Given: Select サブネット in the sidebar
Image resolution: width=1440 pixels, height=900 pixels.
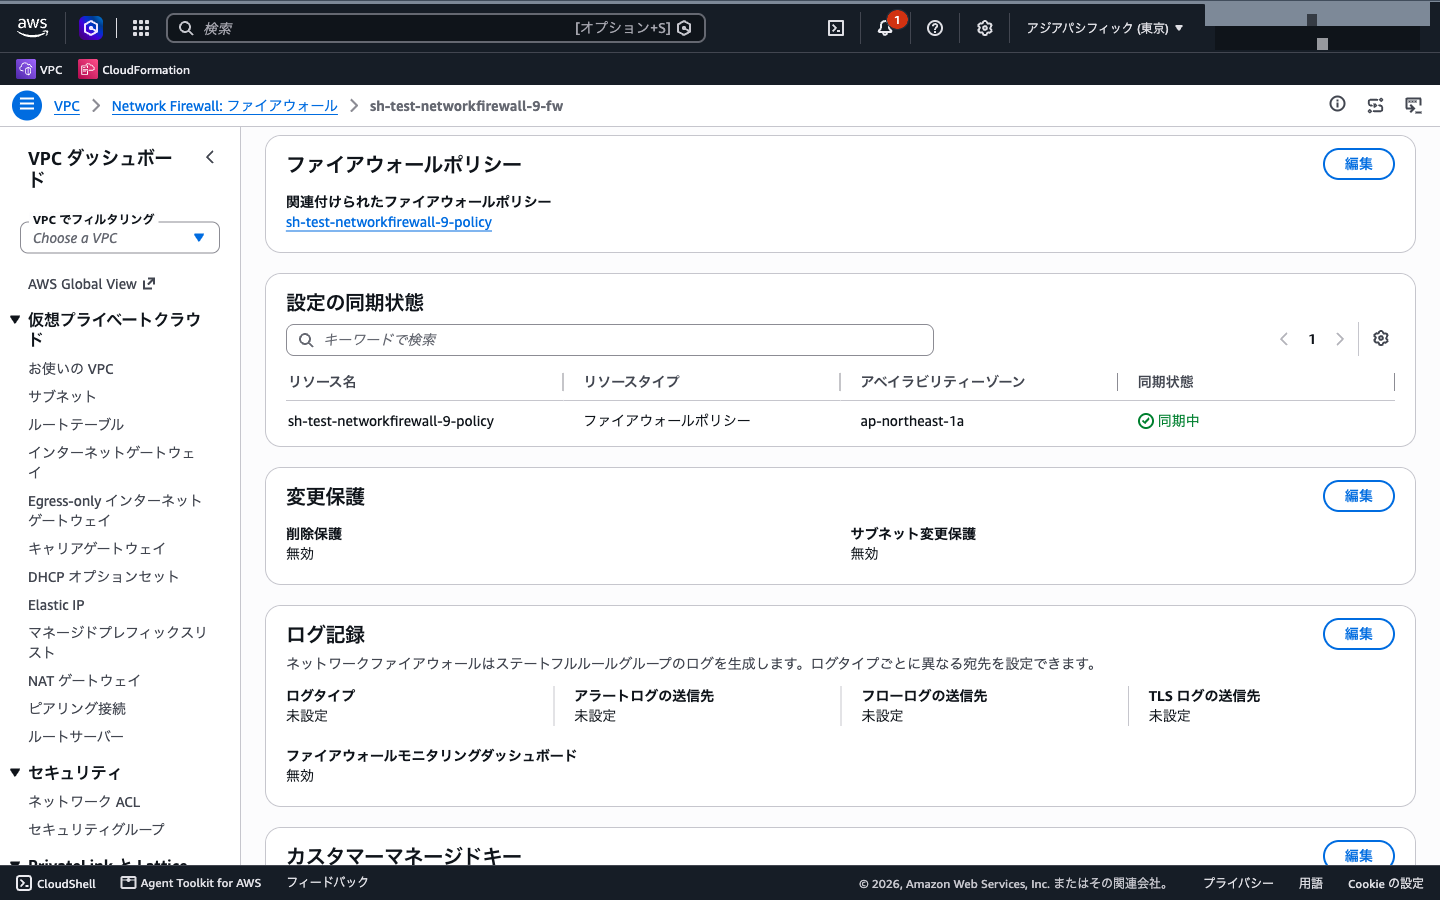Looking at the screenshot, I should coord(62,396).
